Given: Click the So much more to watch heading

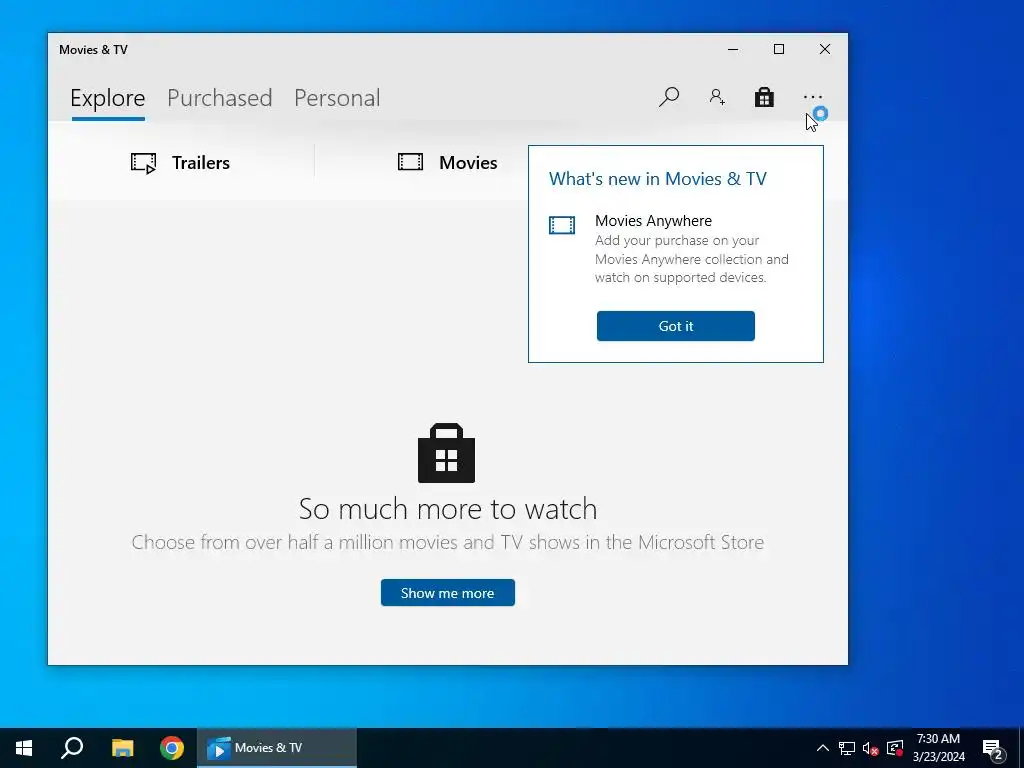Looking at the screenshot, I should click(448, 509).
